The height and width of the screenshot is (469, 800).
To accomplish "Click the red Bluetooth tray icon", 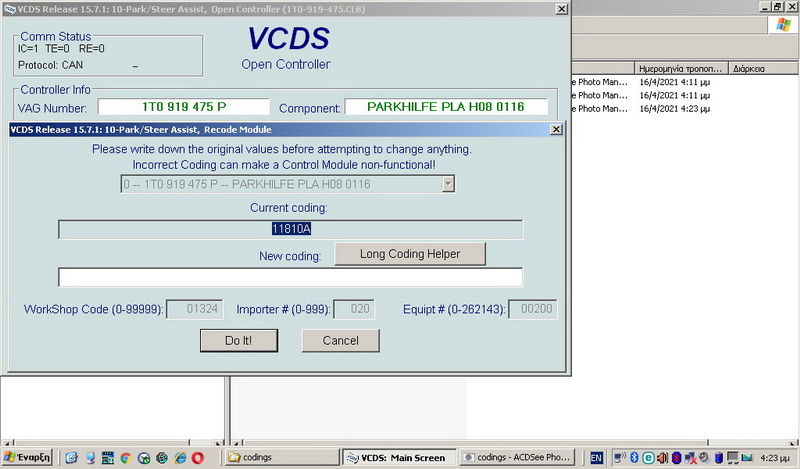I will point(677,458).
